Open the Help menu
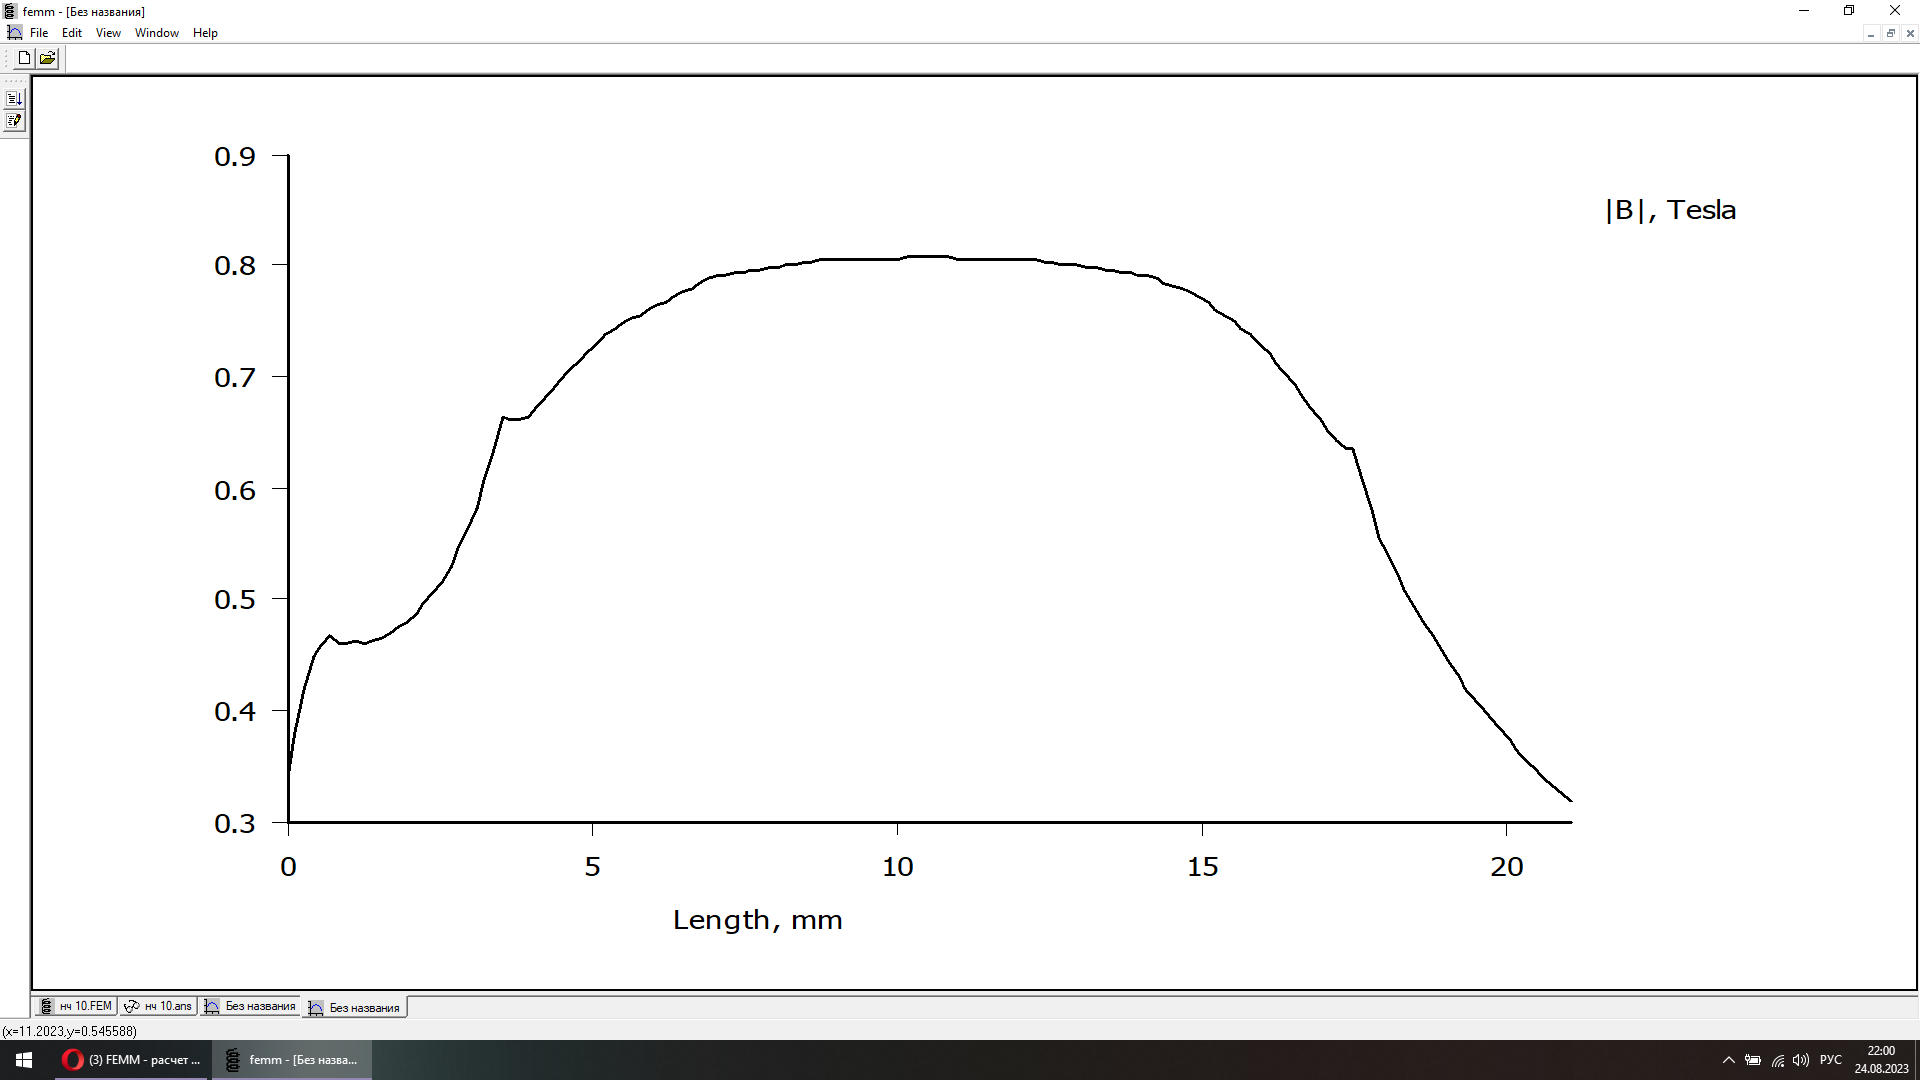Image resolution: width=1920 pixels, height=1080 pixels. pos(205,33)
